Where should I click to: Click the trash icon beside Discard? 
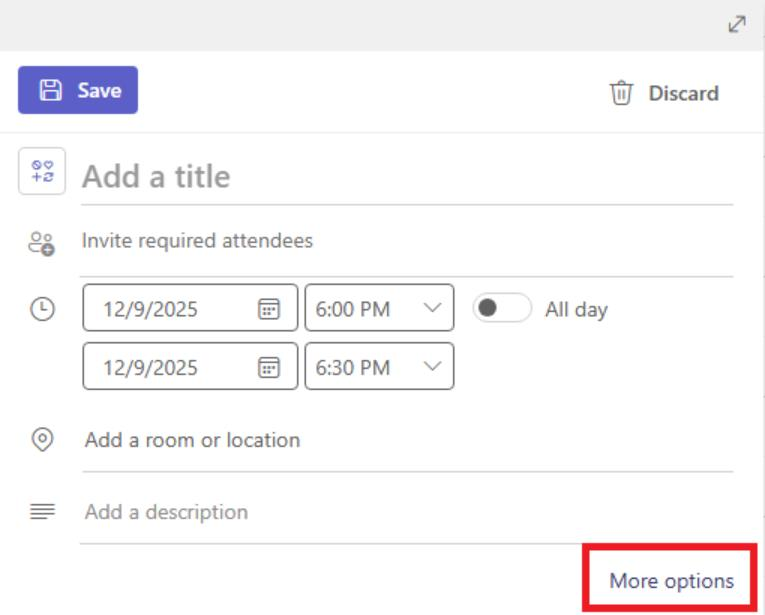pyautogui.click(x=622, y=93)
